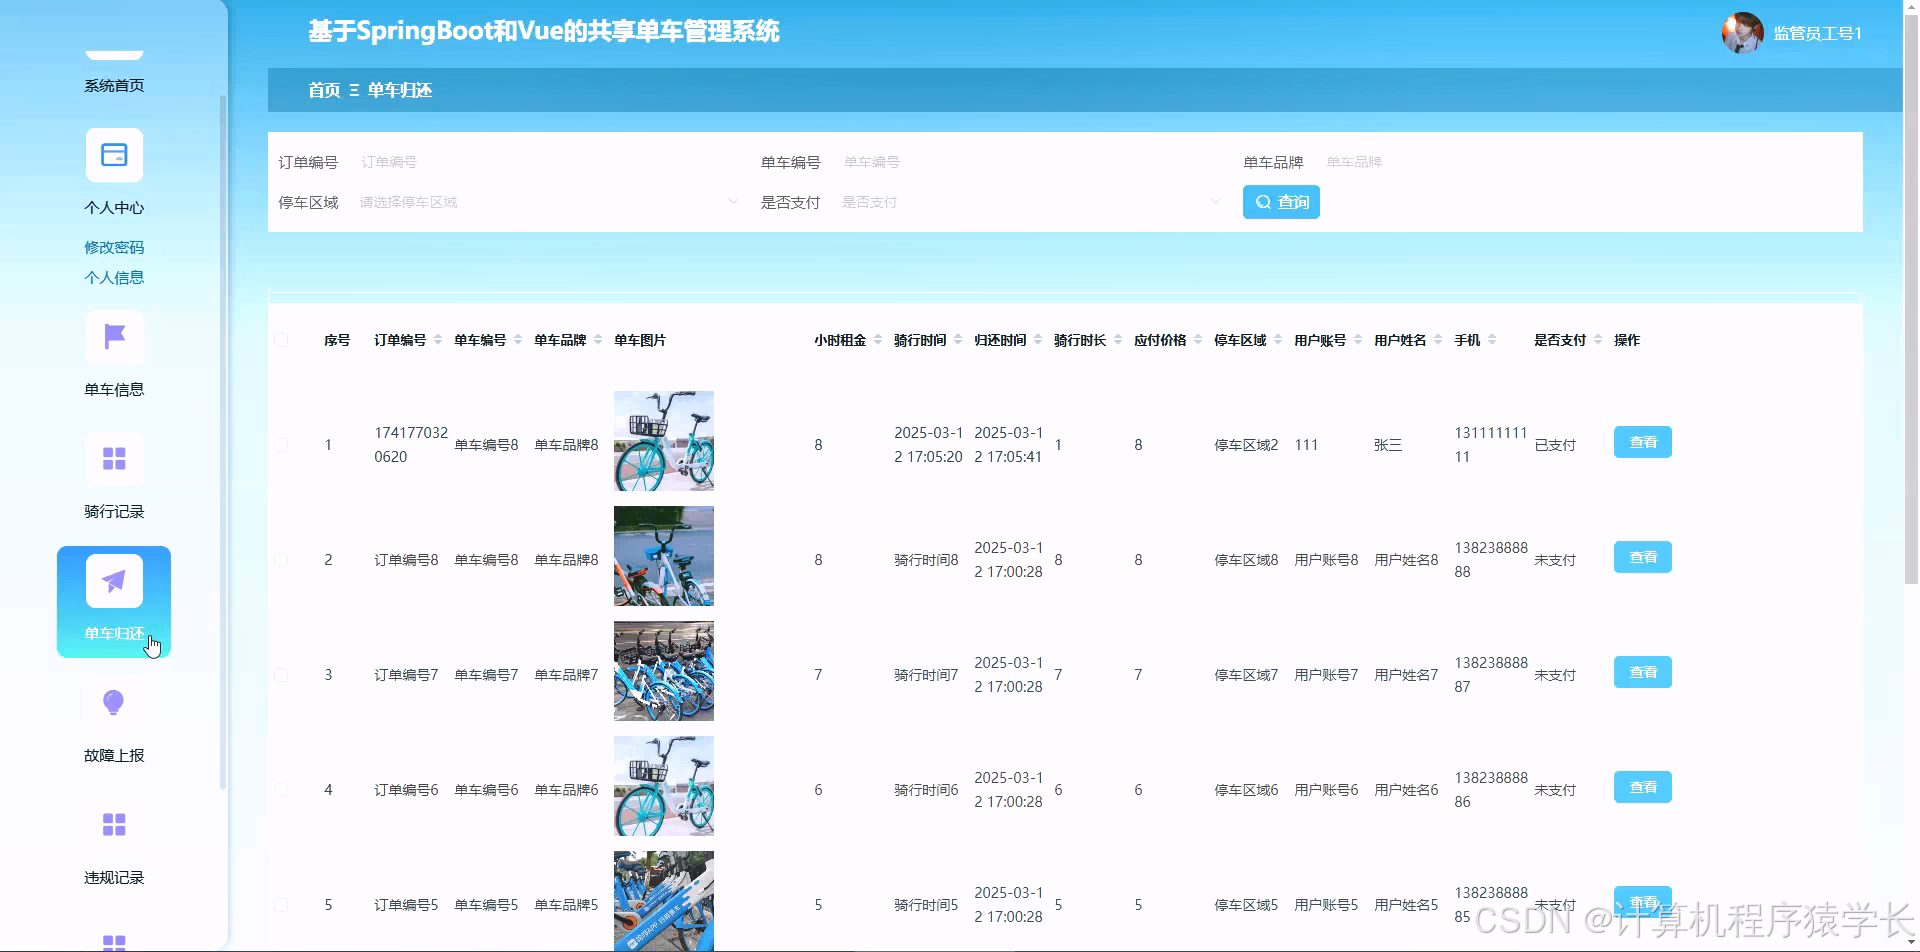Screen dimensions: 1920x952
Task: Click the 单车信息 flag icon in sidebar
Action: 114,337
